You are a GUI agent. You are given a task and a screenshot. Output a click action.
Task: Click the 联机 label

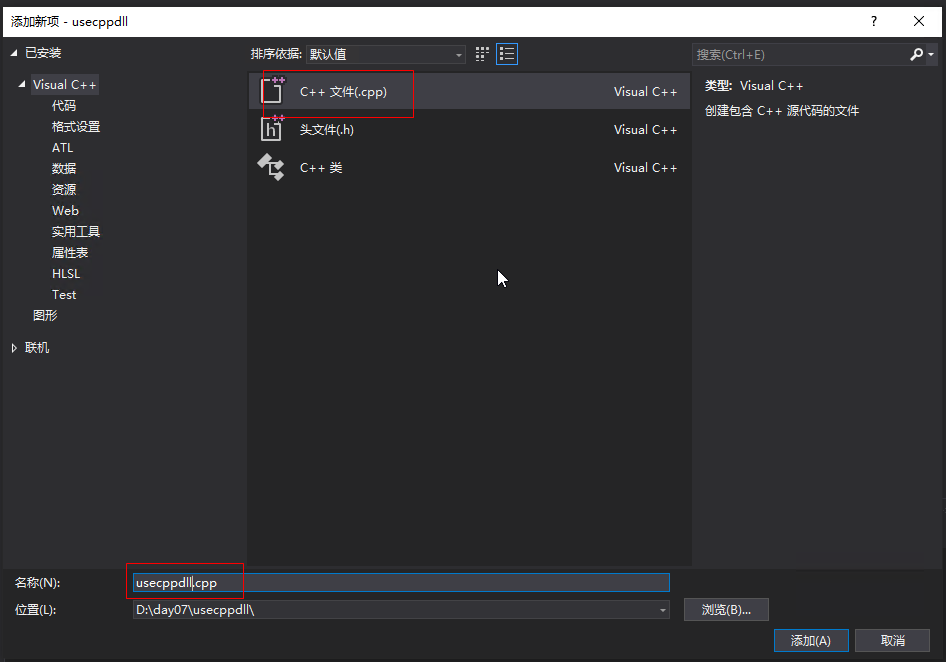pyautogui.click(x=37, y=348)
